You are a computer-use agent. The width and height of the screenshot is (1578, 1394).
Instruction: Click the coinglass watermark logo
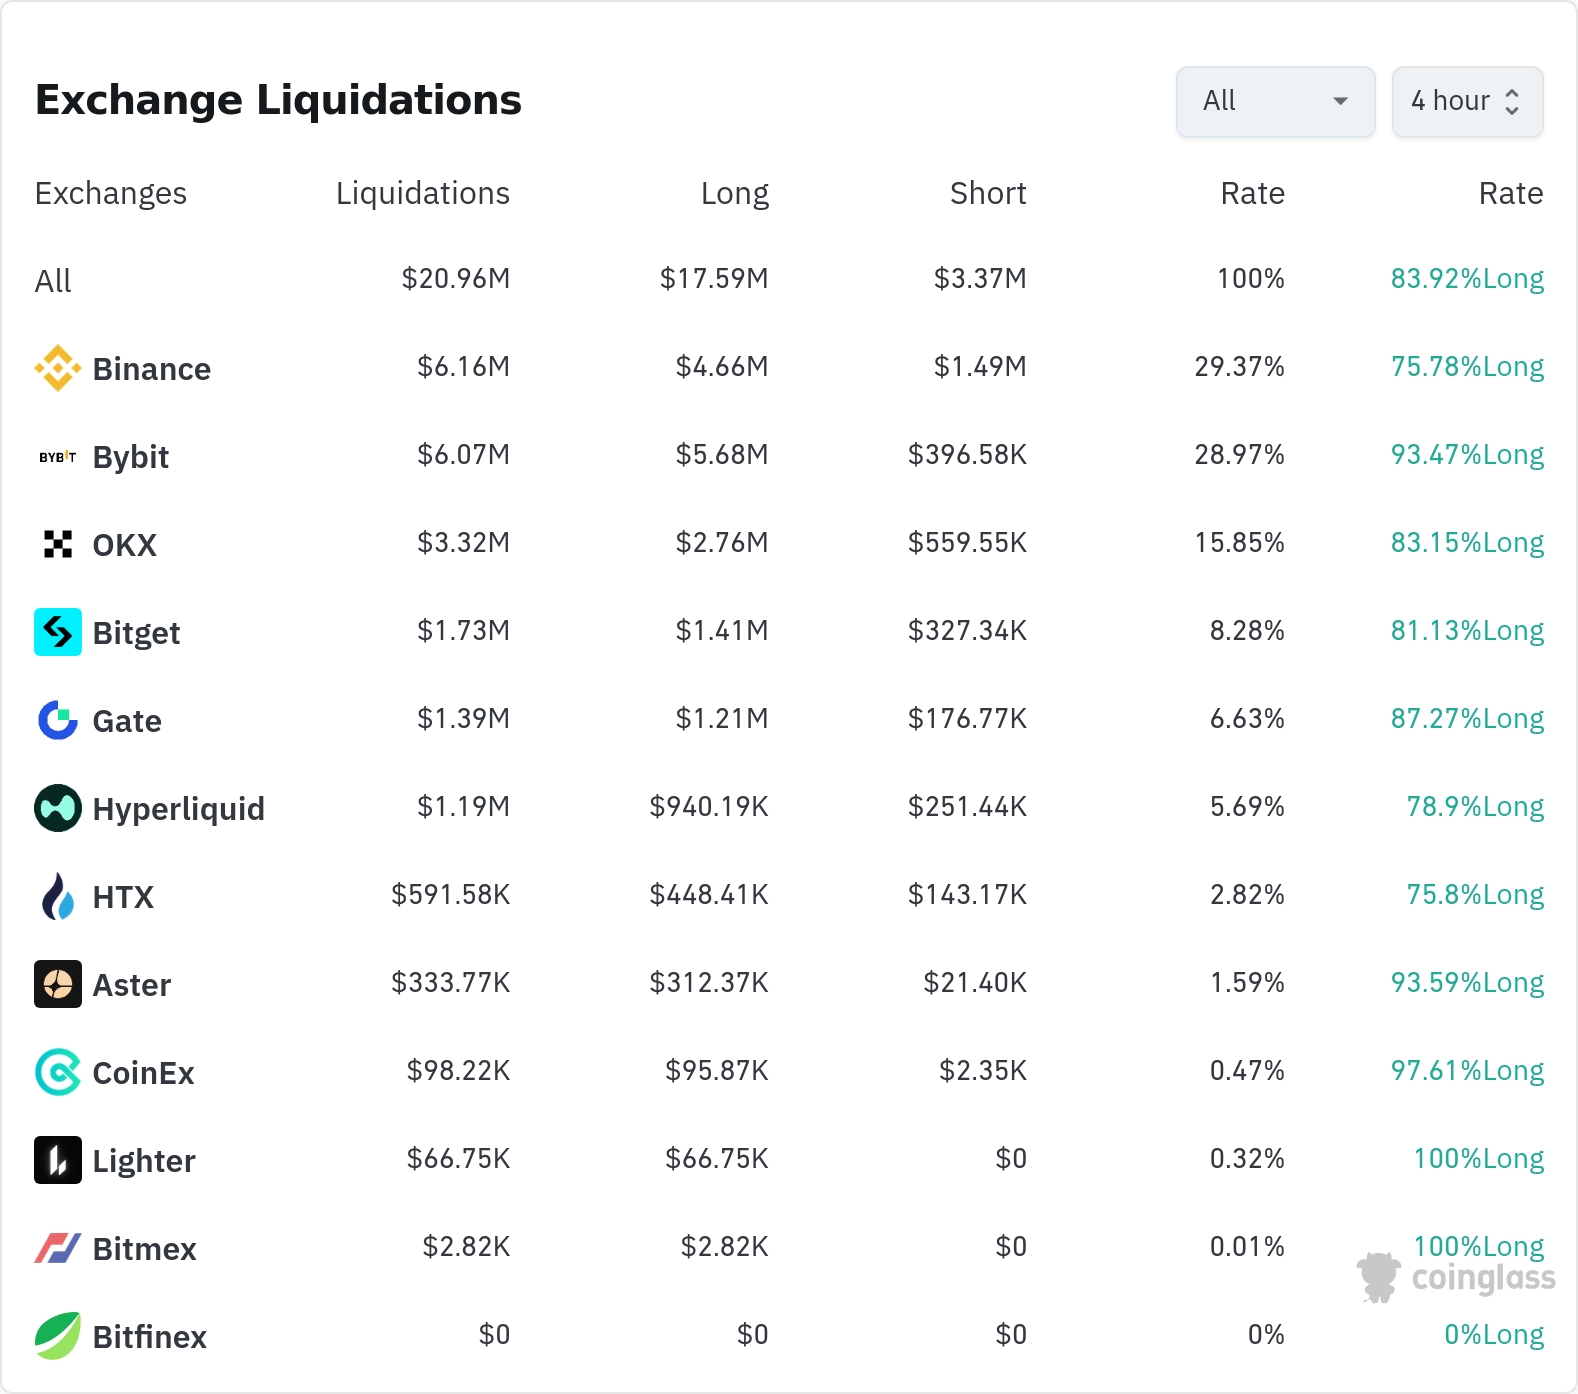click(1457, 1277)
